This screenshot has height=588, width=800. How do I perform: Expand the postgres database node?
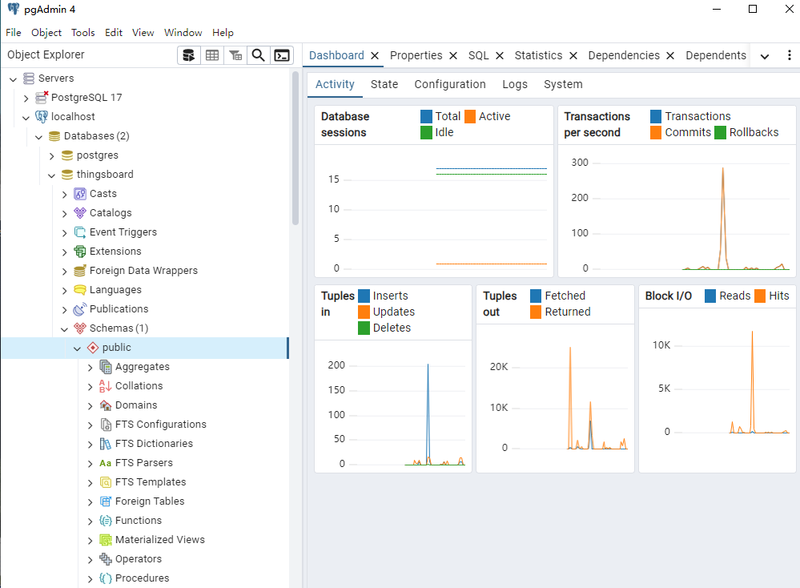pos(52,156)
